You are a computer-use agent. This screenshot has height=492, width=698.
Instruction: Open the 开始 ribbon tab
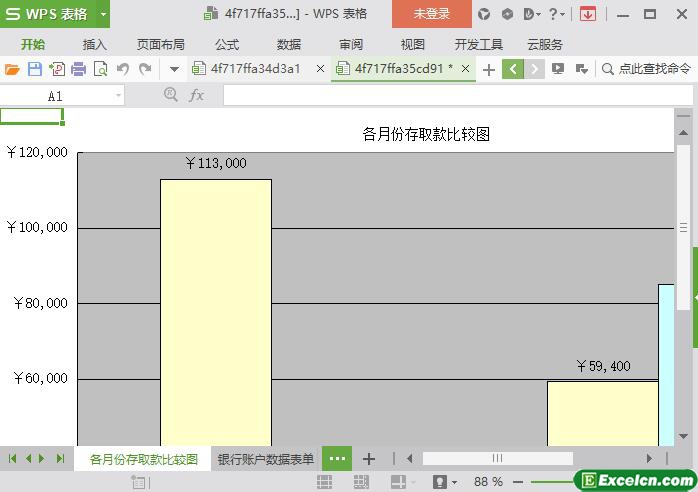click(x=33, y=45)
